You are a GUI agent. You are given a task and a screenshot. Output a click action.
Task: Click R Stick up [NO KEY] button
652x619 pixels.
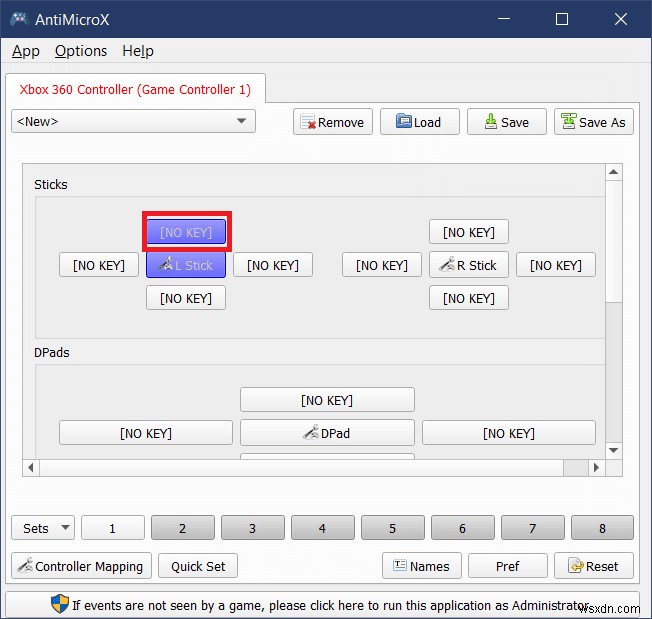pyautogui.click(x=469, y=232)
